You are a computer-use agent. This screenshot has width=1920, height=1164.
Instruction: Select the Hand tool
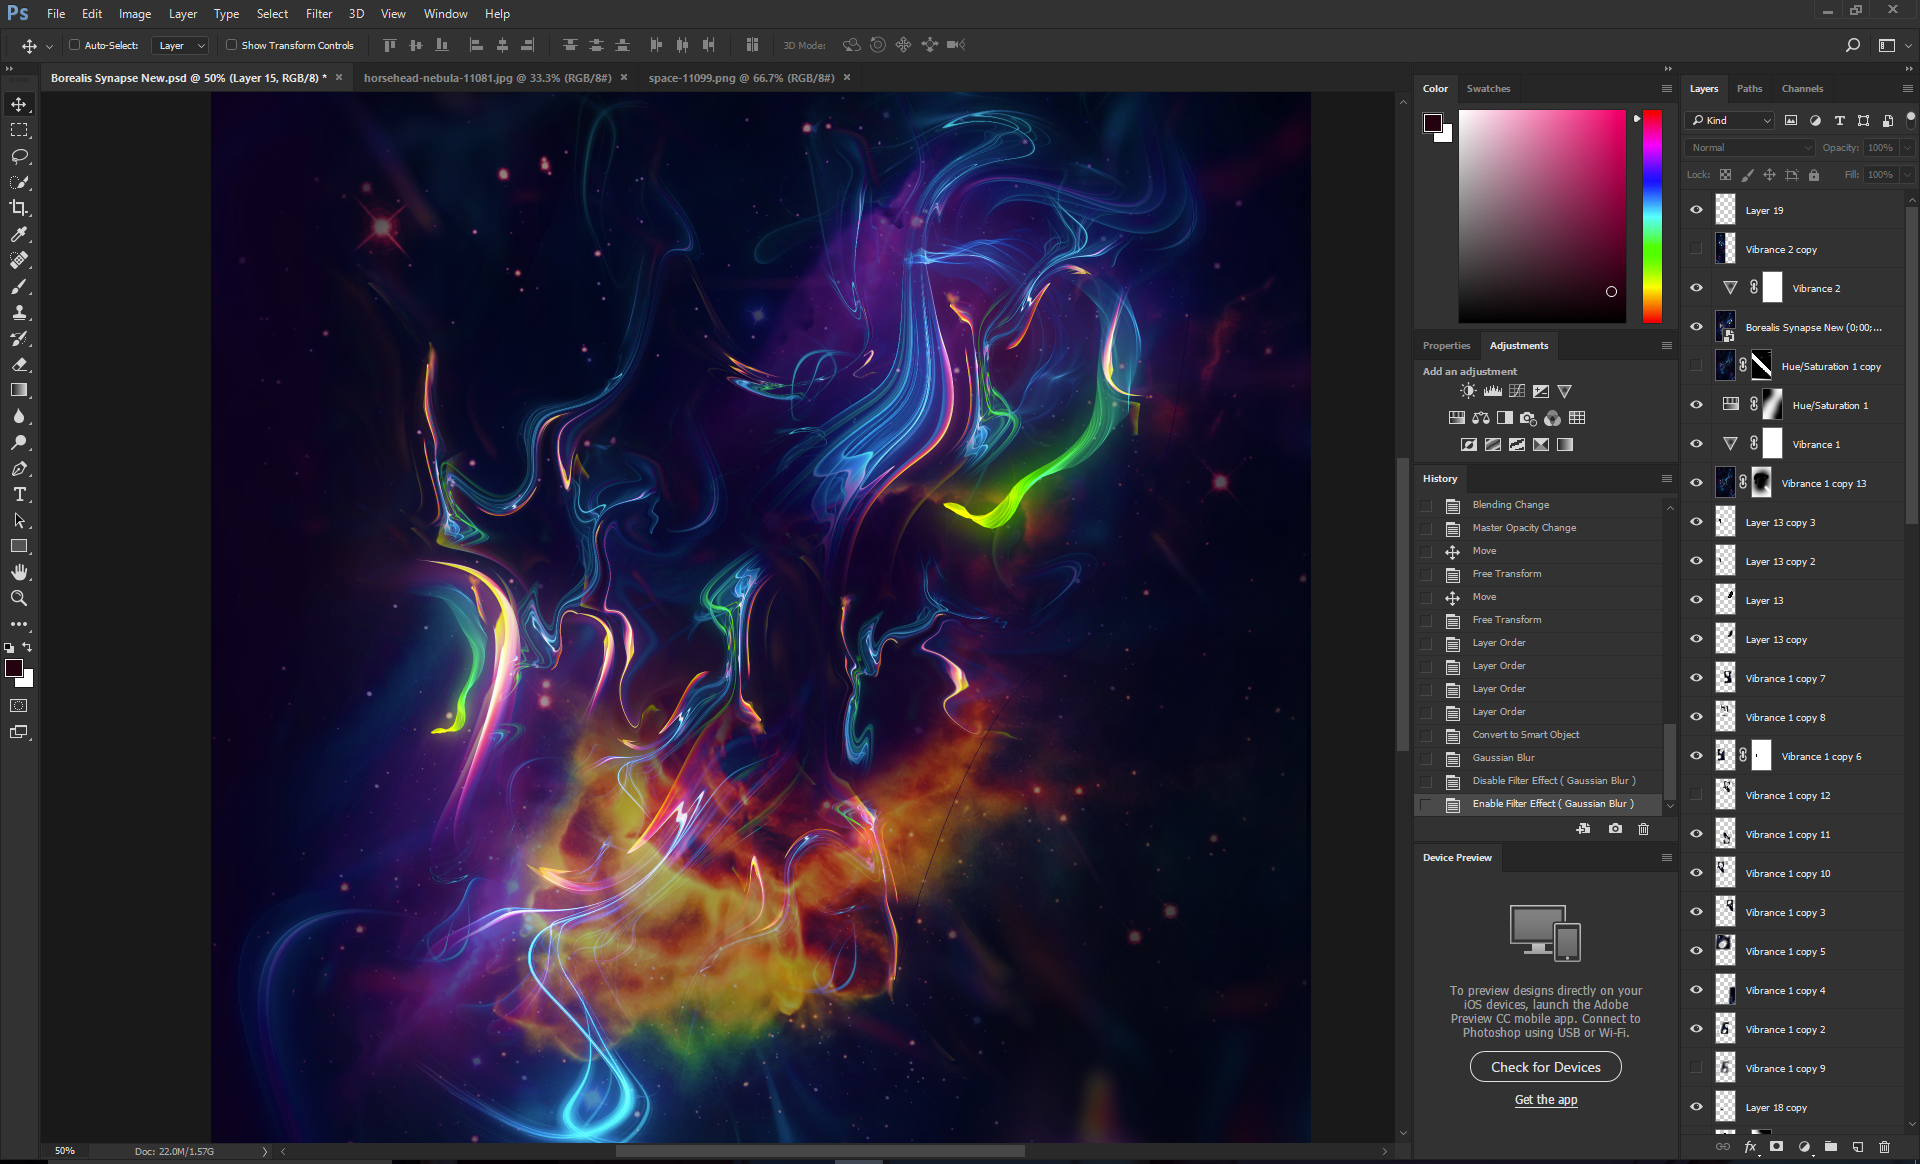point(19,572)
